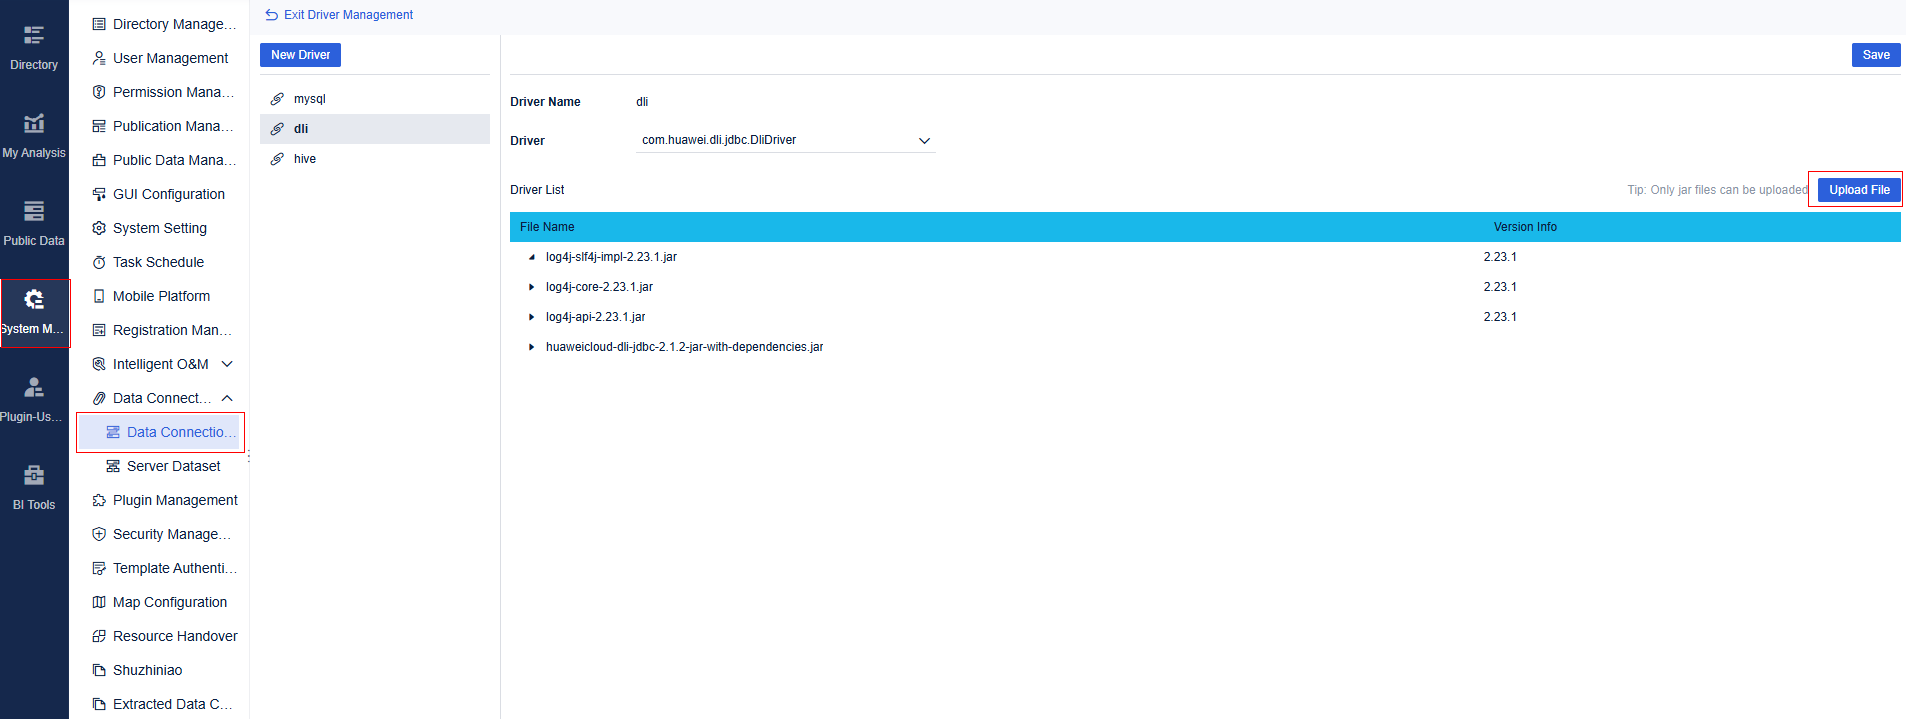Select the hive driver entry
The width and height of the screenshot is (1906, 719).
click(x=375, y=159)
